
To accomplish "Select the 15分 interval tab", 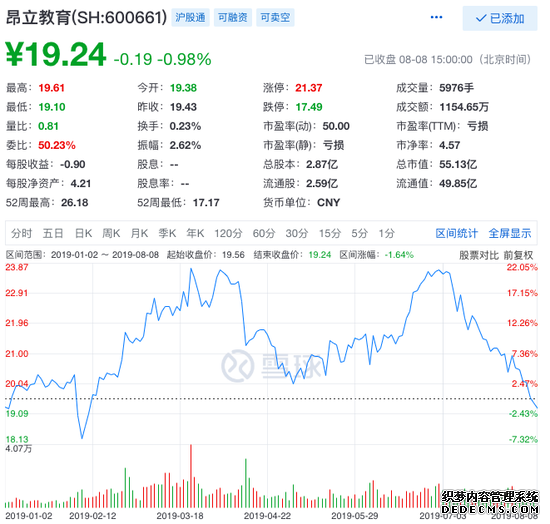I will pyautogui.click(x=330, y=233).
